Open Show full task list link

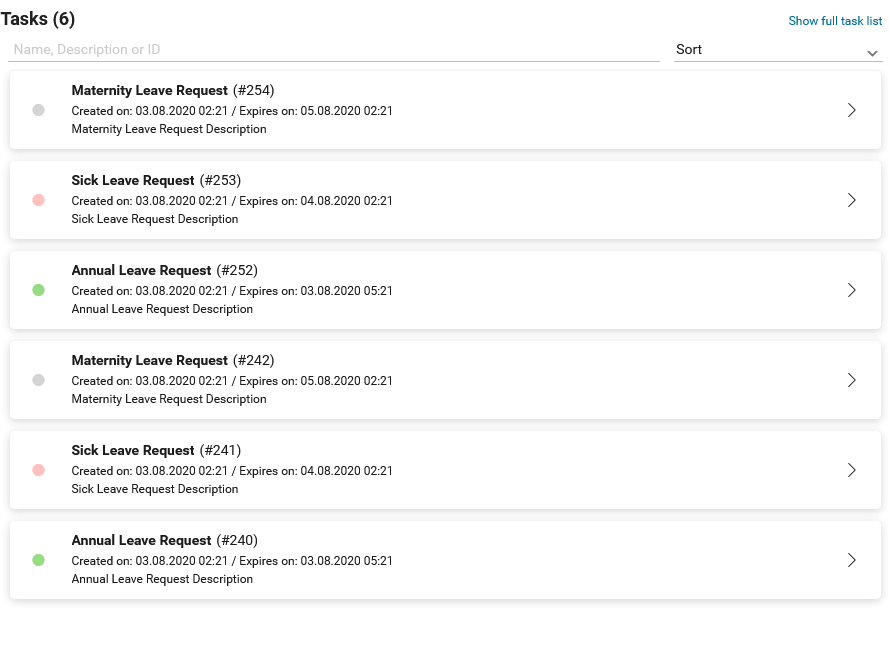(835, 21)
